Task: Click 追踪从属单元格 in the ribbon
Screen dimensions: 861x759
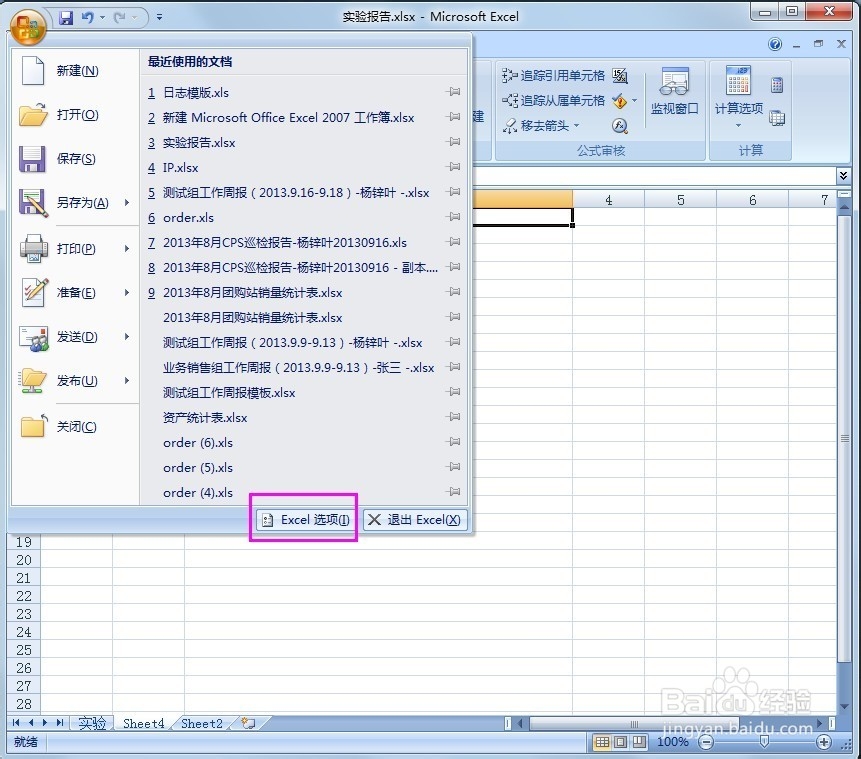Action: click(x=552, y=101)
